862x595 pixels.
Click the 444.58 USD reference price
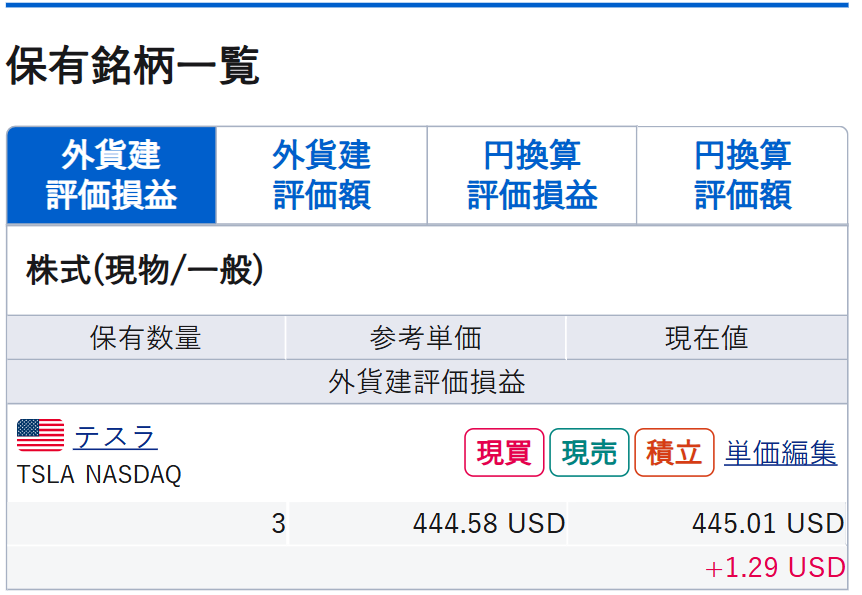pyautogui.click(x=489, y=524)
